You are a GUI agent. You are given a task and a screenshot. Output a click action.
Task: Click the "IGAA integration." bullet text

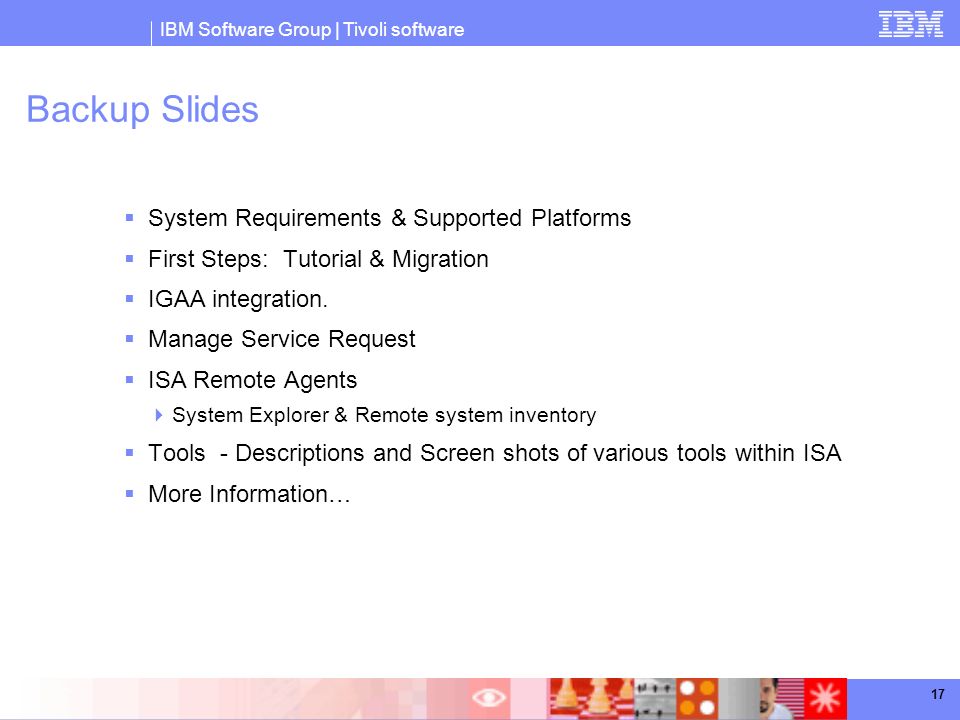coord(238,299)
